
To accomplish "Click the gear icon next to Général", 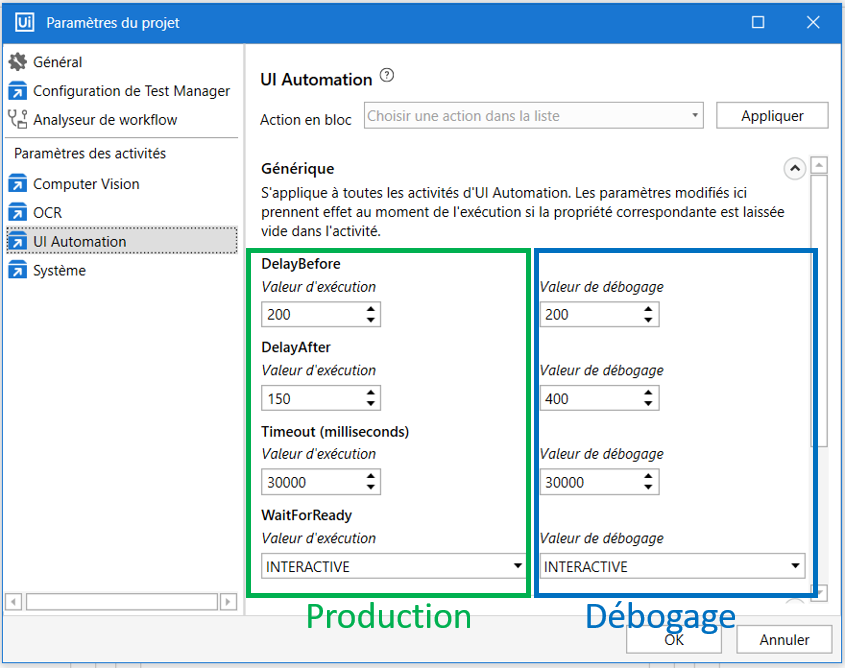I will pos(18,62).
